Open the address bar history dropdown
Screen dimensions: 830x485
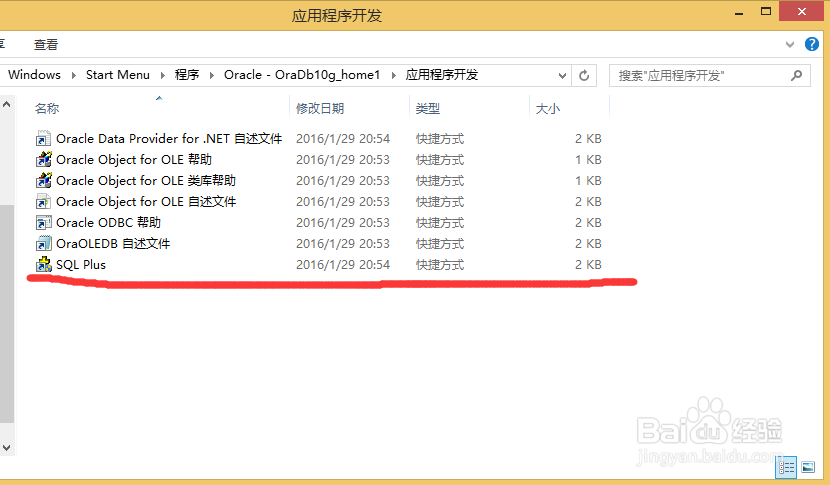tap(562, 76)
